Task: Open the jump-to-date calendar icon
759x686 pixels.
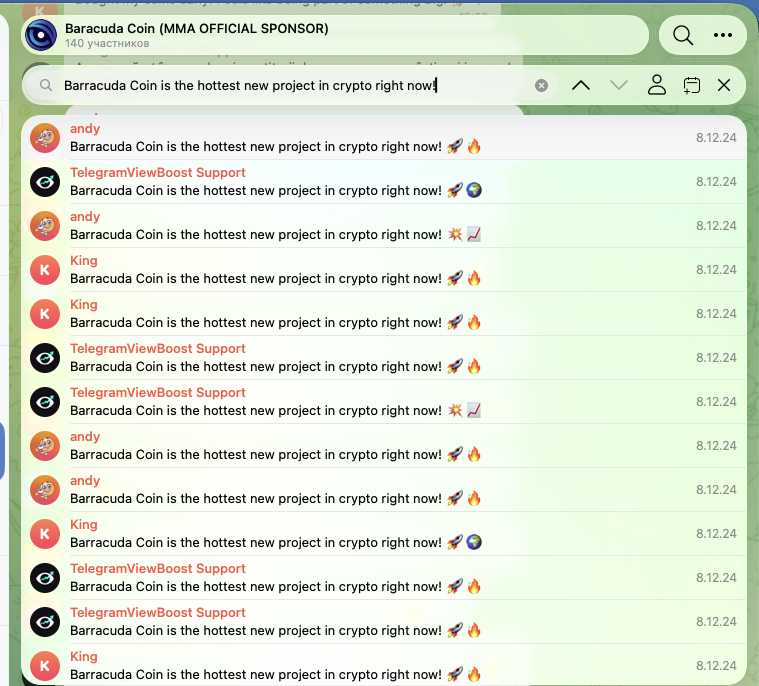Action: point(691,86)
